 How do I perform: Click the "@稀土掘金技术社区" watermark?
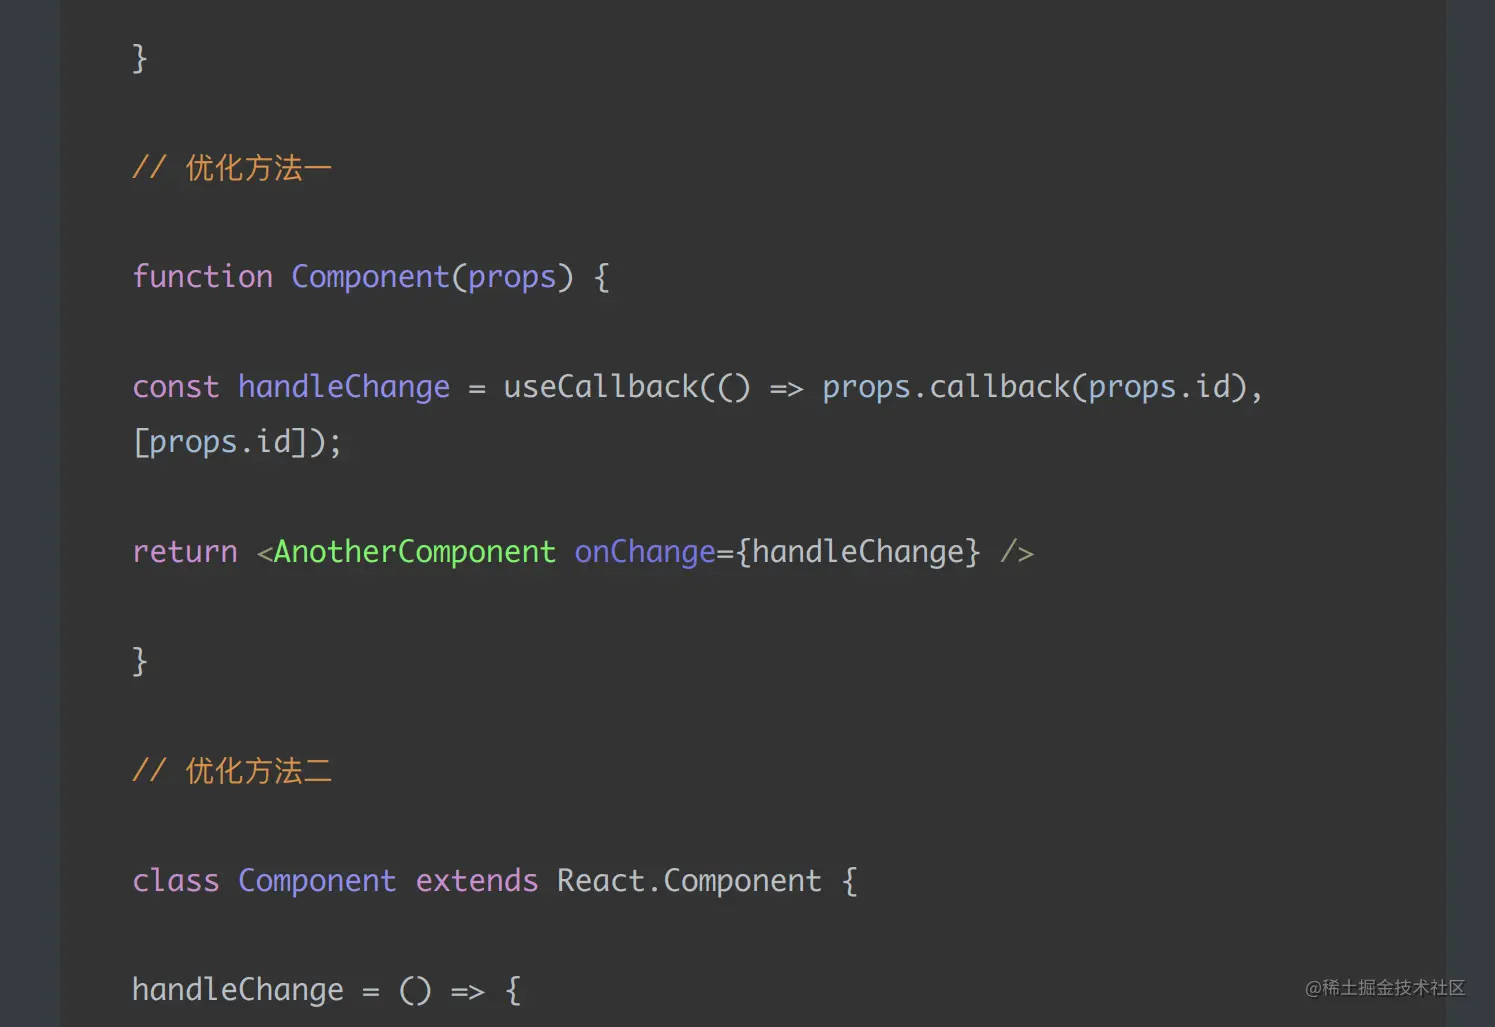click(1384, 988)
